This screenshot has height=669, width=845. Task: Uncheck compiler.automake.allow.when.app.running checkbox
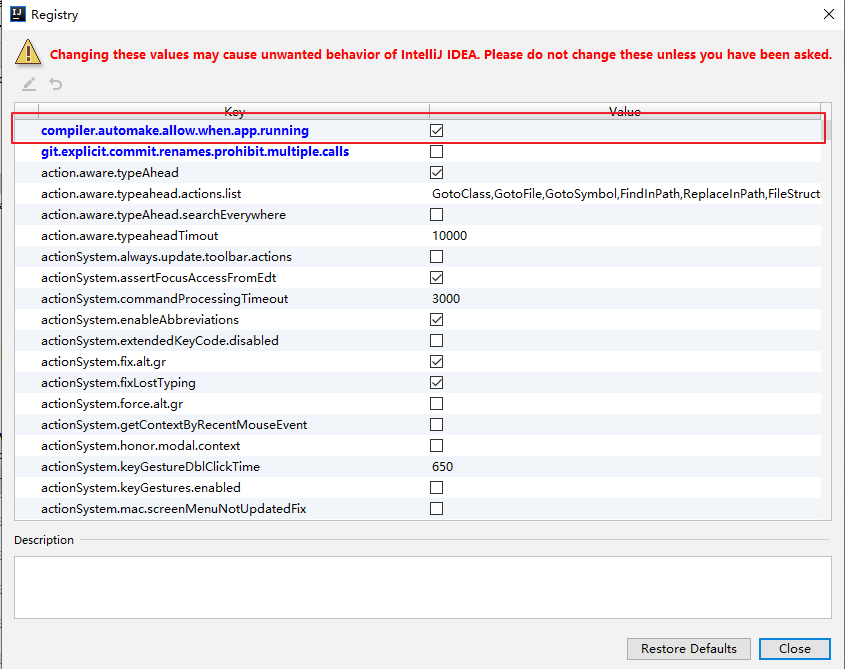437,130
